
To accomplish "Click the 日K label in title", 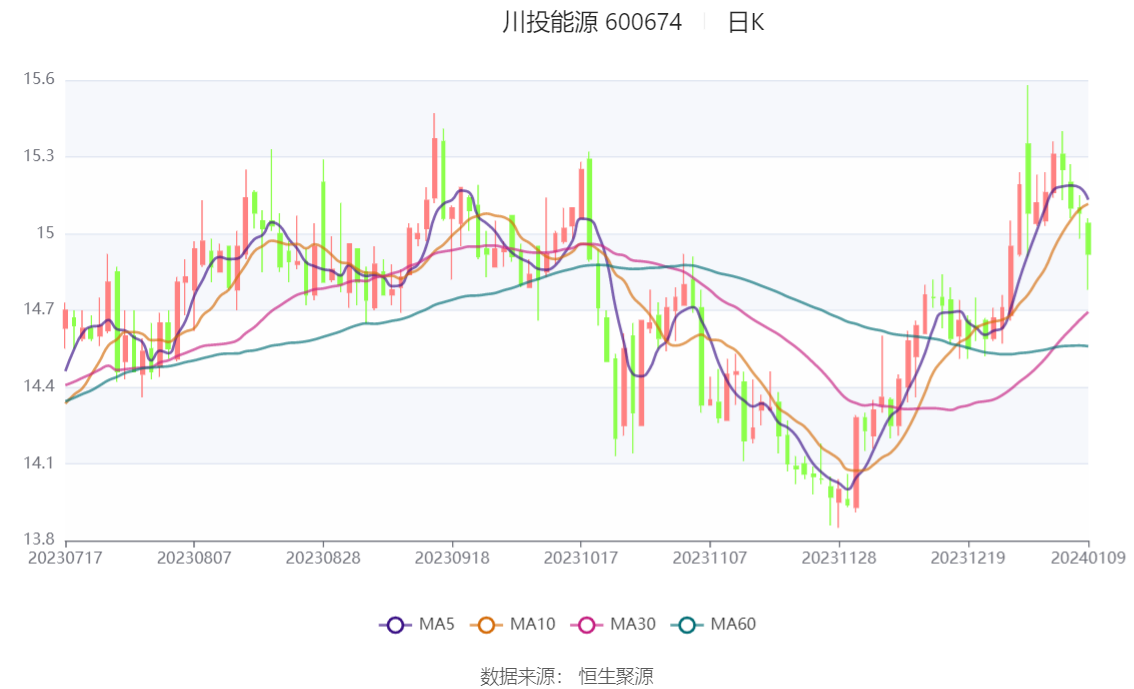I will click(746, 23).
